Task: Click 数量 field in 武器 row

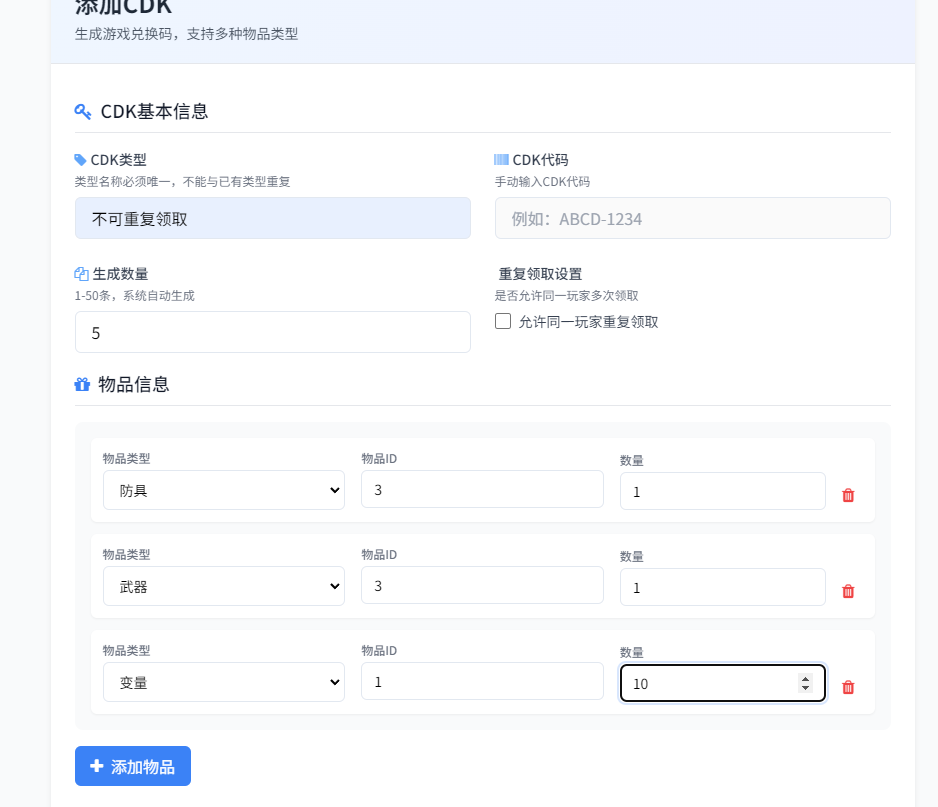Action: tap(723, 587)
